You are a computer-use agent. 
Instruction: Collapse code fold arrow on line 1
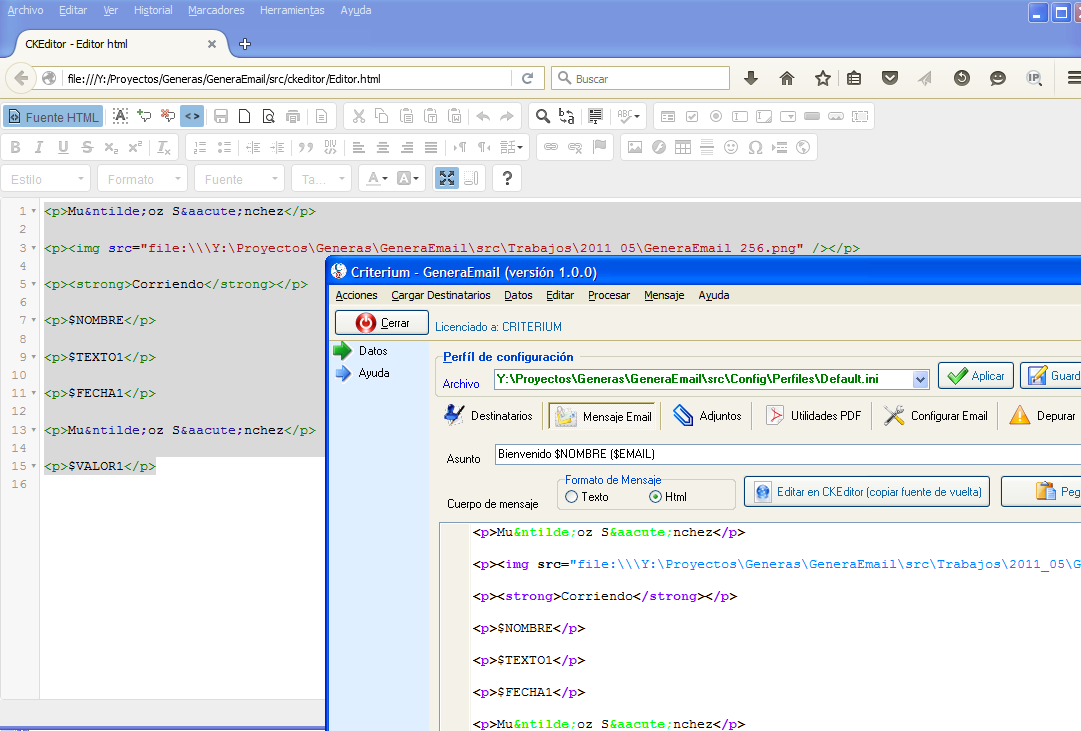tap(33, 211)
